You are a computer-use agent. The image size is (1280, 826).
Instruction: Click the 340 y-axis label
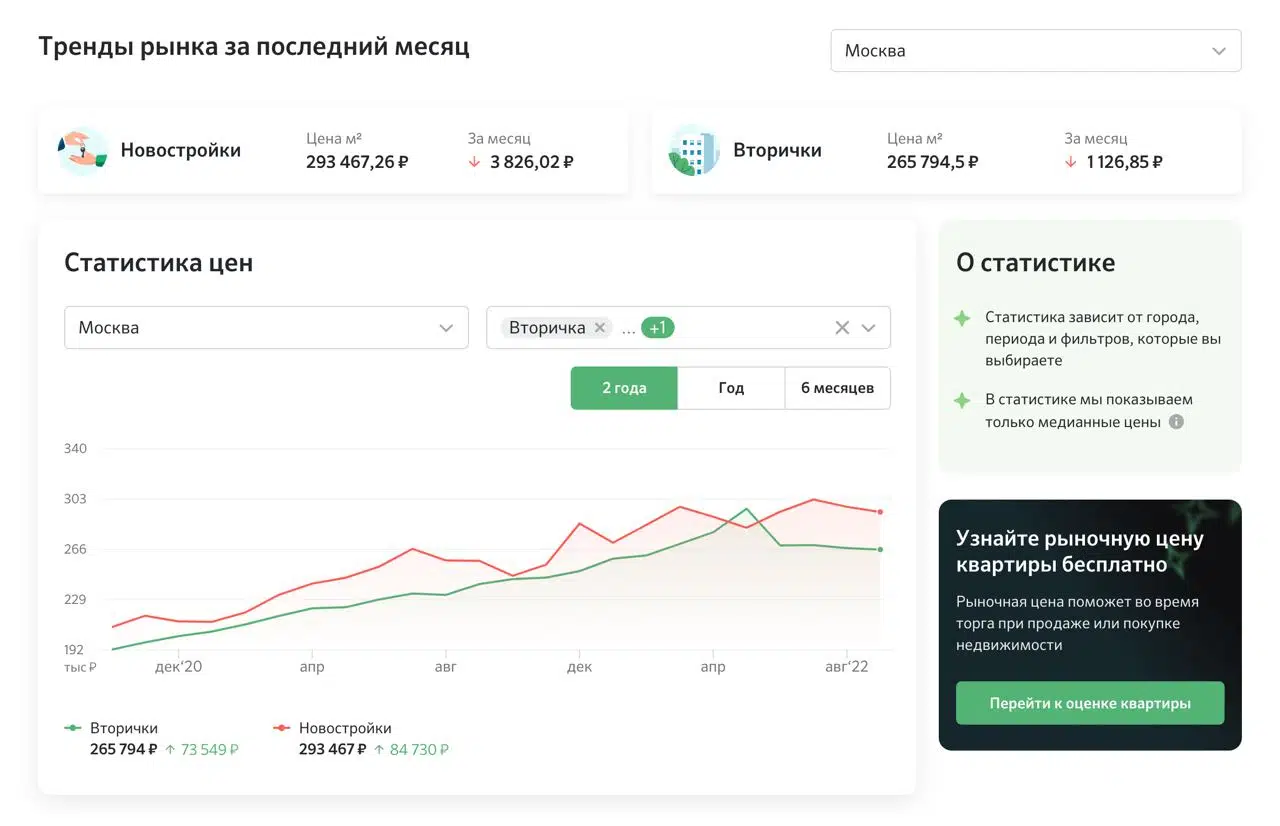point(76,448)
